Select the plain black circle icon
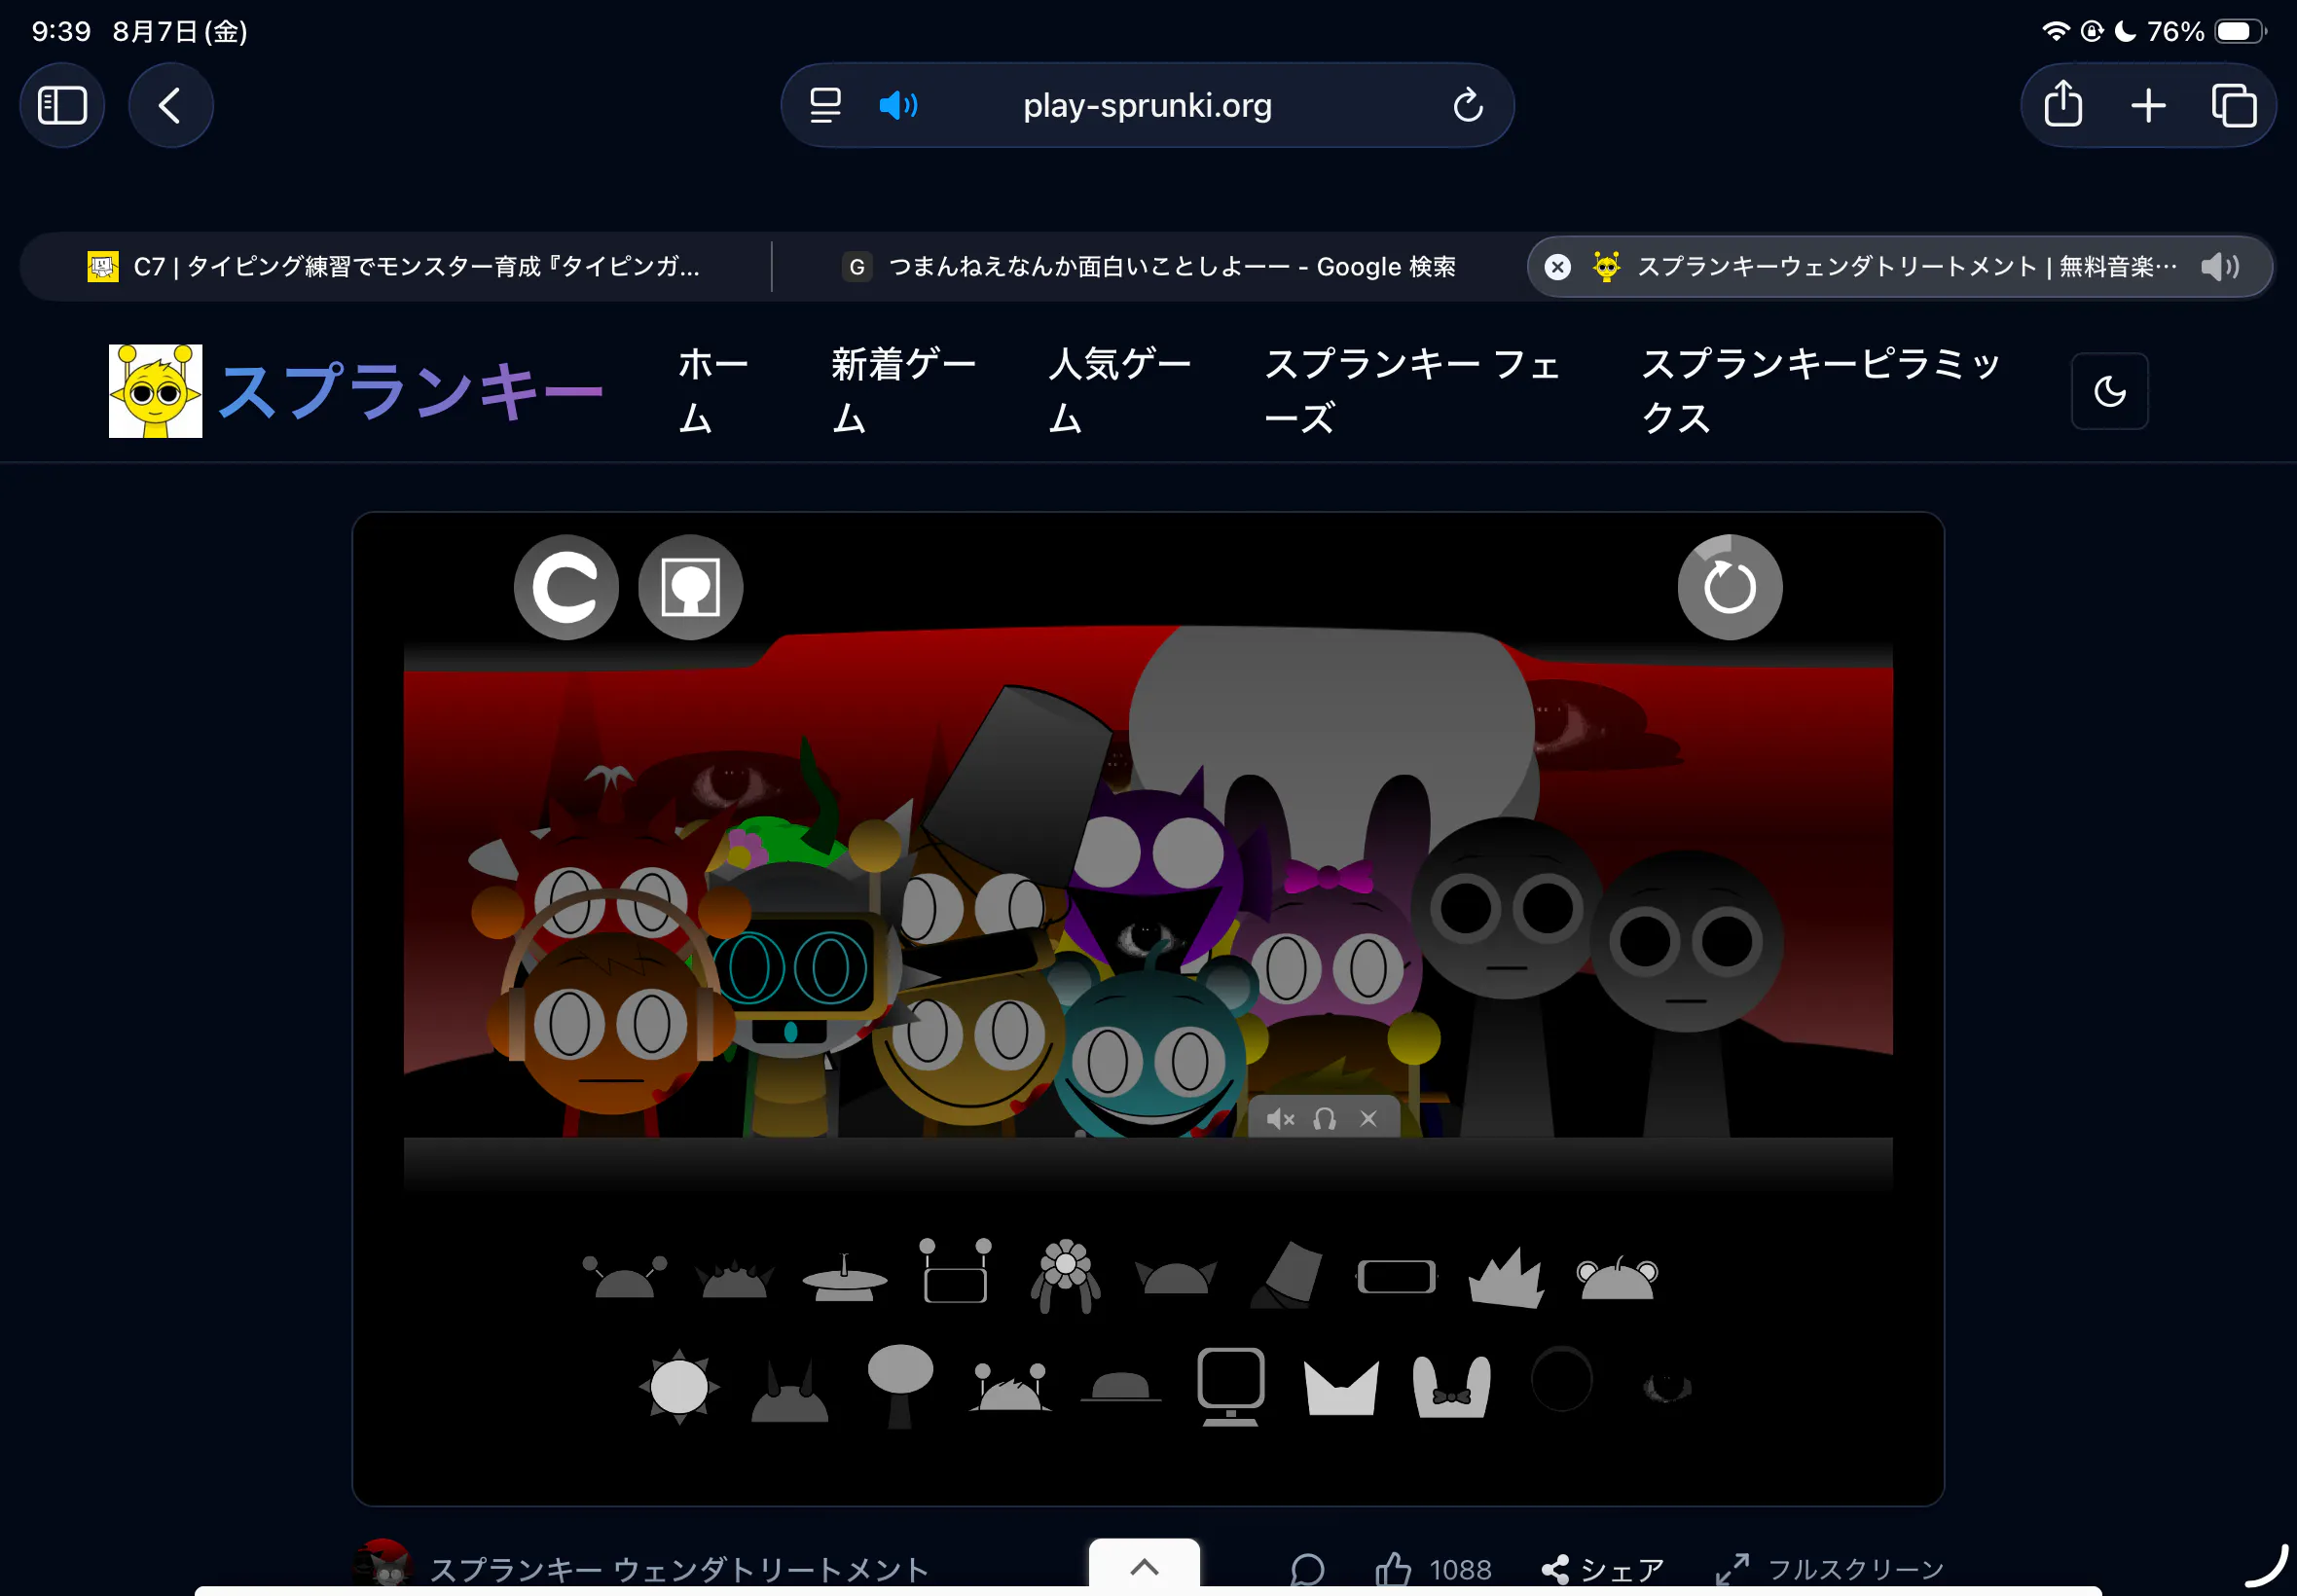This screenshot has width=2297, height=1596. pos(1561,1380)
